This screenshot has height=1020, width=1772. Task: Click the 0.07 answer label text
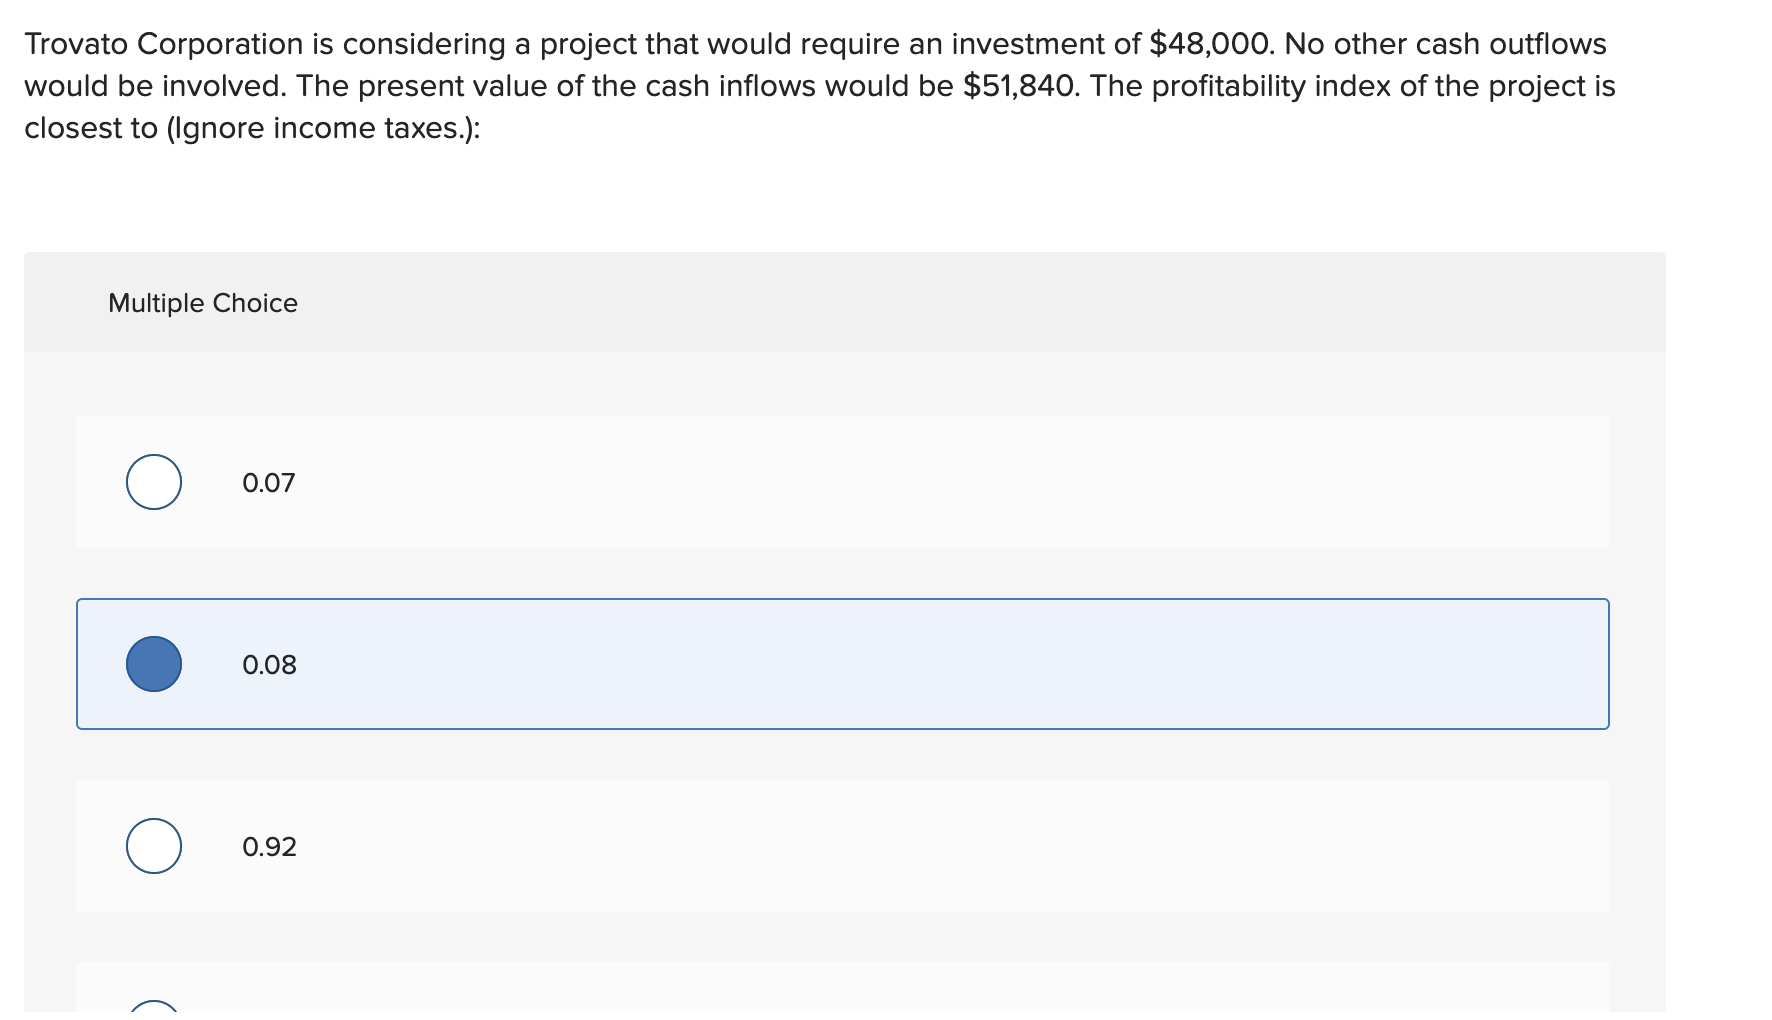pos(268,481)
